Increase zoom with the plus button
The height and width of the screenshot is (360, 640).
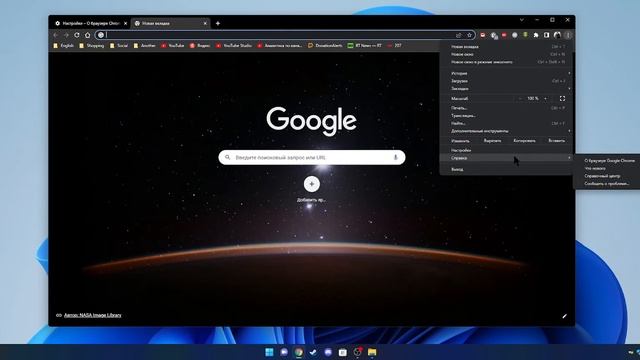click(x=545, y=98)
